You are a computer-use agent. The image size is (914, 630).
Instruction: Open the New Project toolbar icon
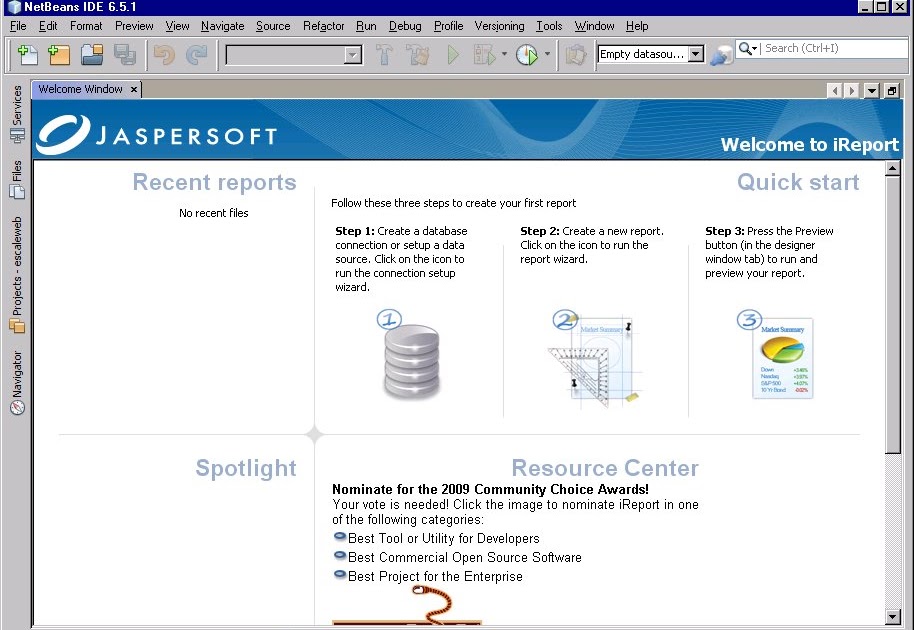click(58, 54)
